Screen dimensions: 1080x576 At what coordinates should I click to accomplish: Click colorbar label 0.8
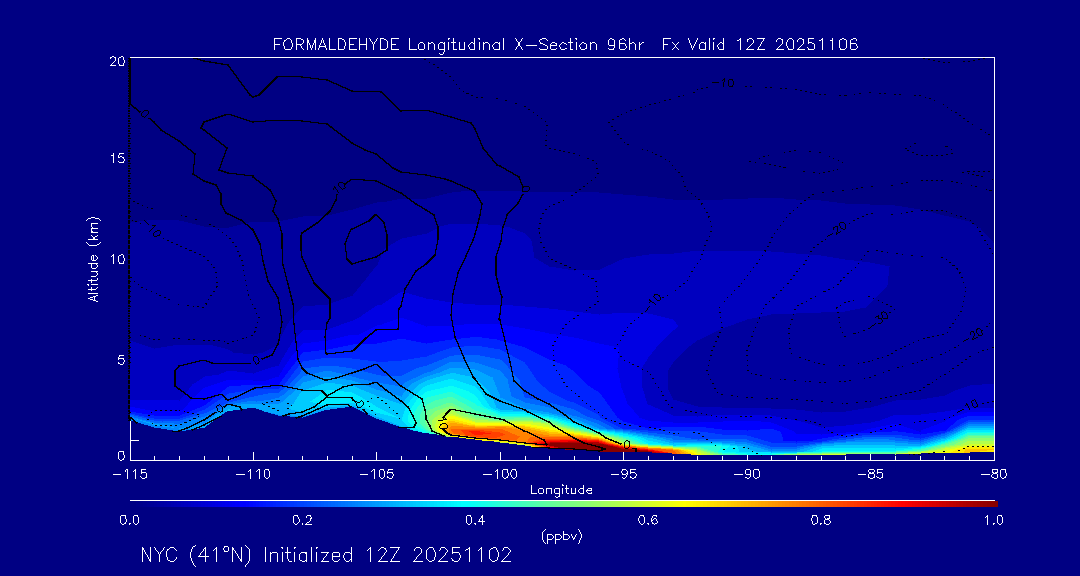[x=821, y=520]
